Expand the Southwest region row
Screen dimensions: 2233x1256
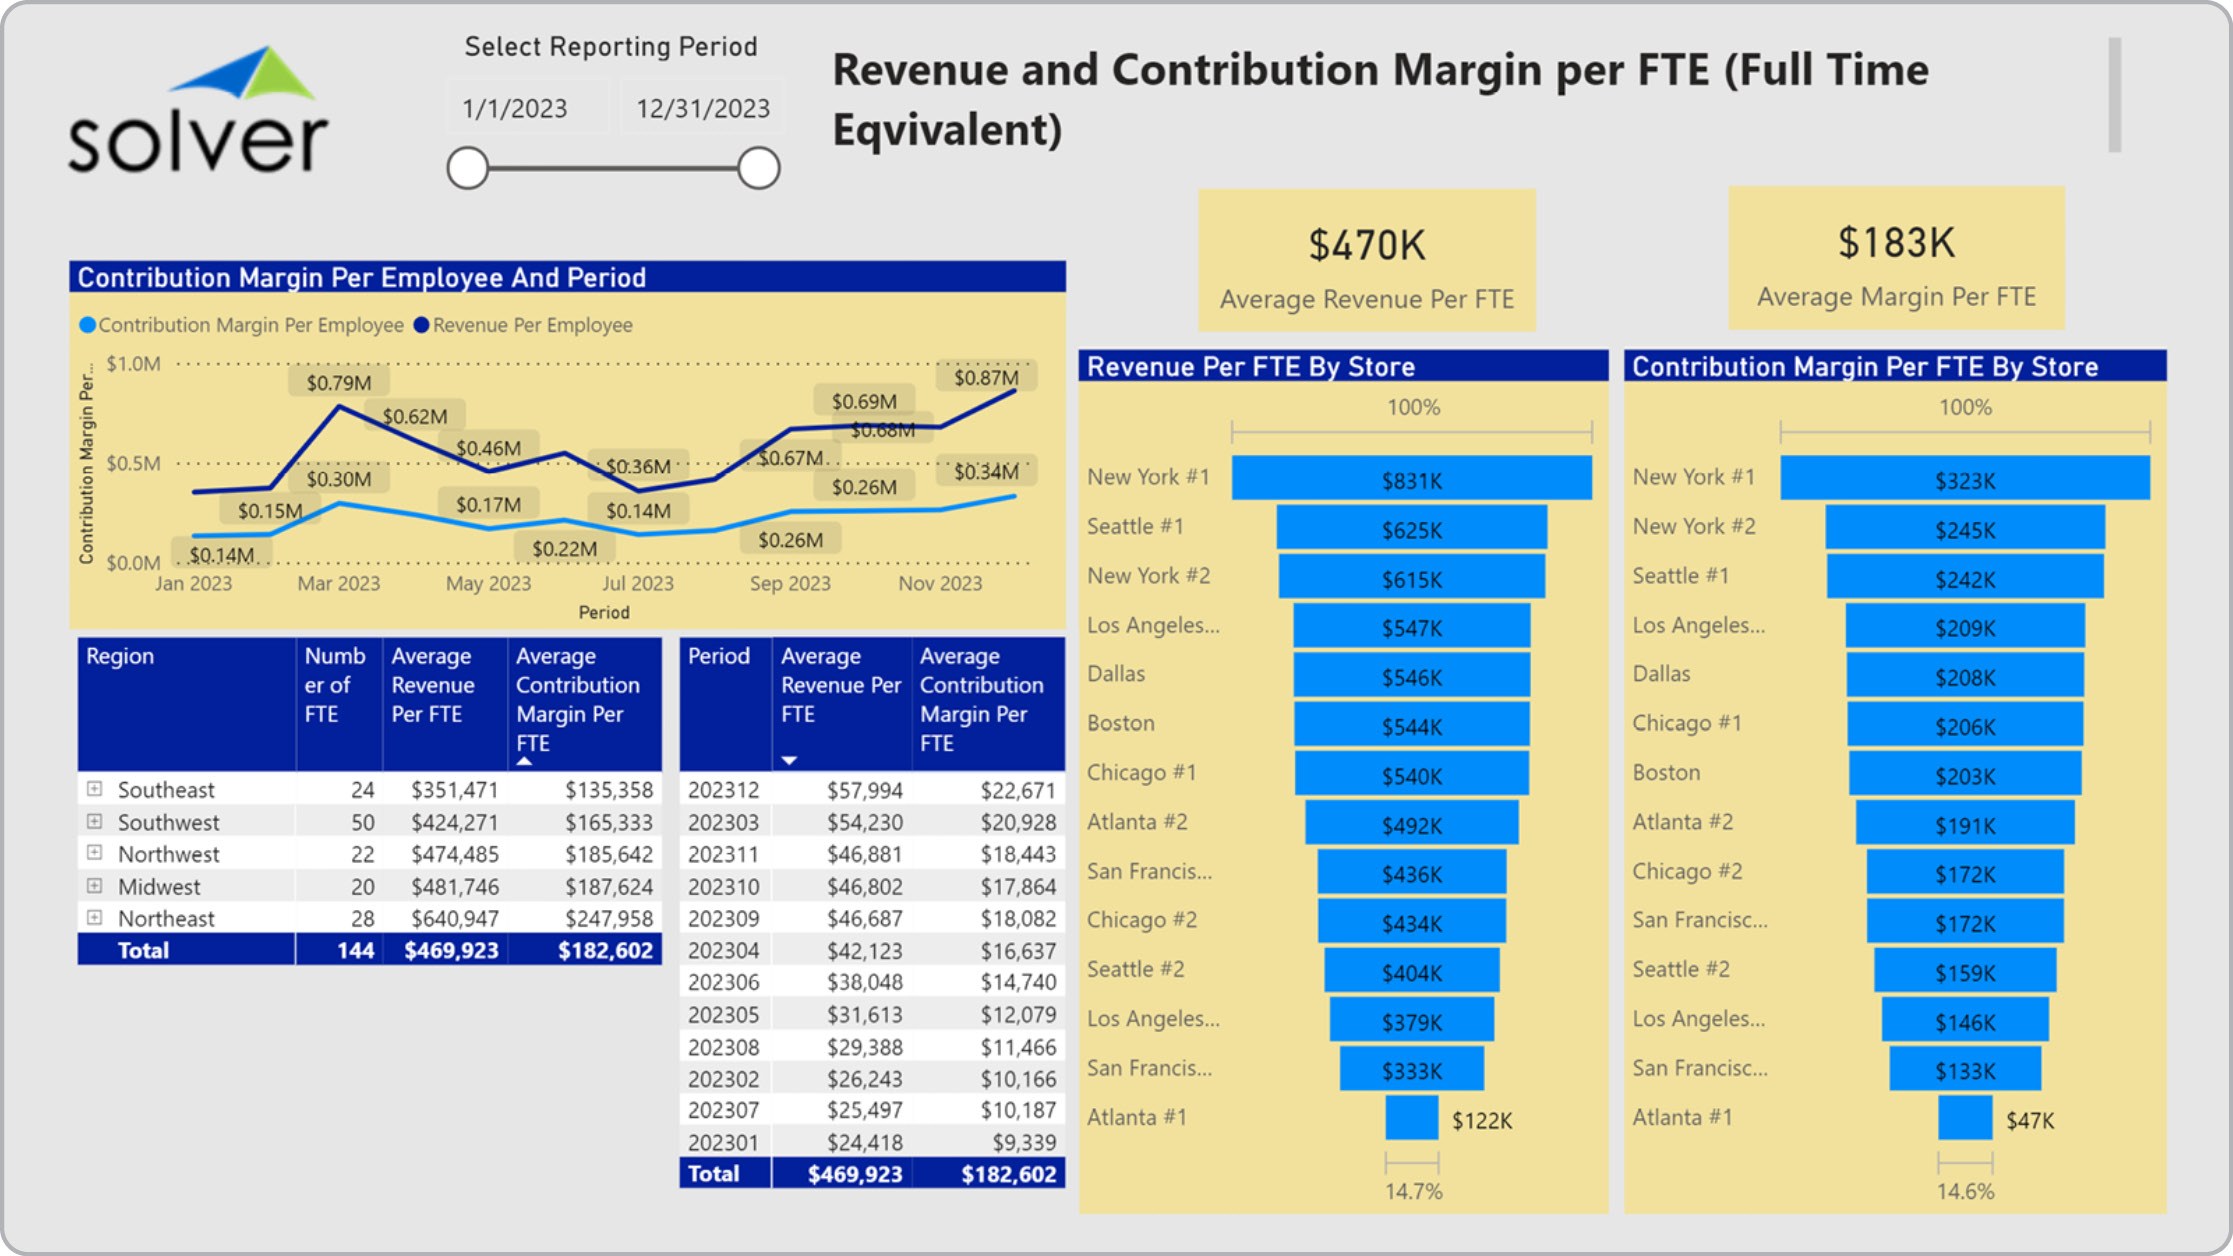point(94,821)
